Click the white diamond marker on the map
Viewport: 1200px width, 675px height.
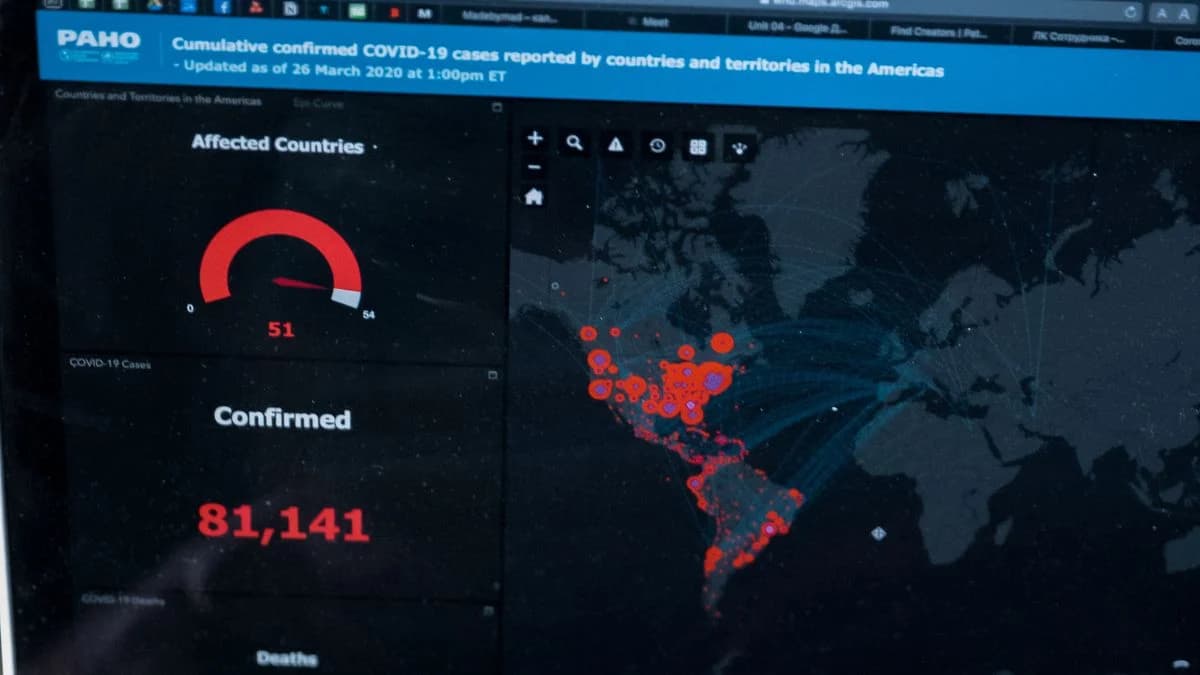coord(877,533)
